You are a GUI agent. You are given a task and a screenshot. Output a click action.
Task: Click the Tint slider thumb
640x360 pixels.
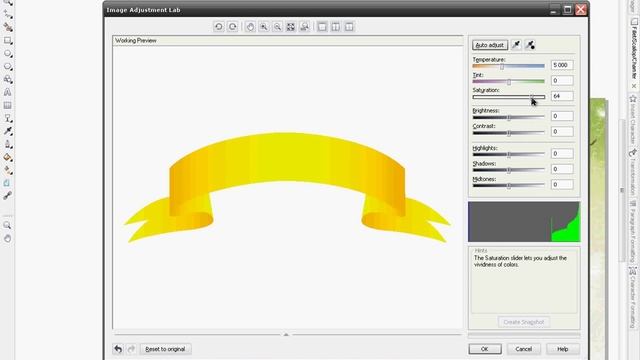(x=509, y=82)
